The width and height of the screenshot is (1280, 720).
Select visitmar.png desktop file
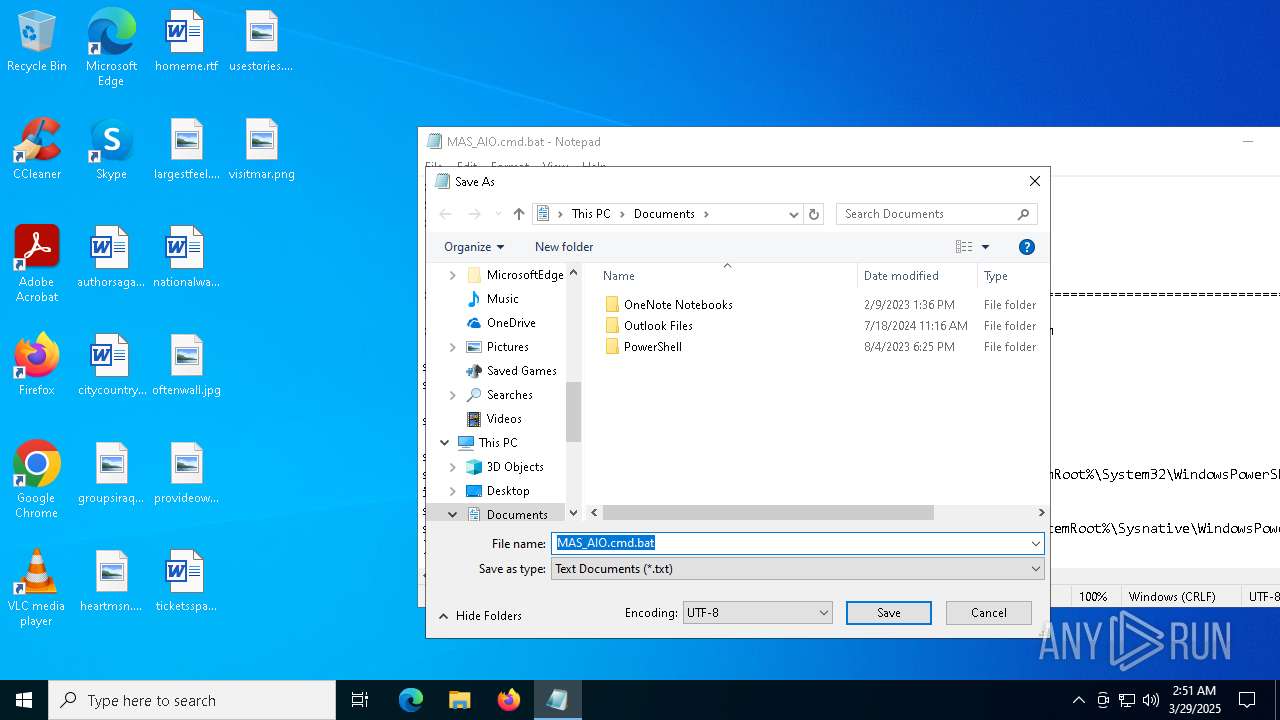pos(262,150)
